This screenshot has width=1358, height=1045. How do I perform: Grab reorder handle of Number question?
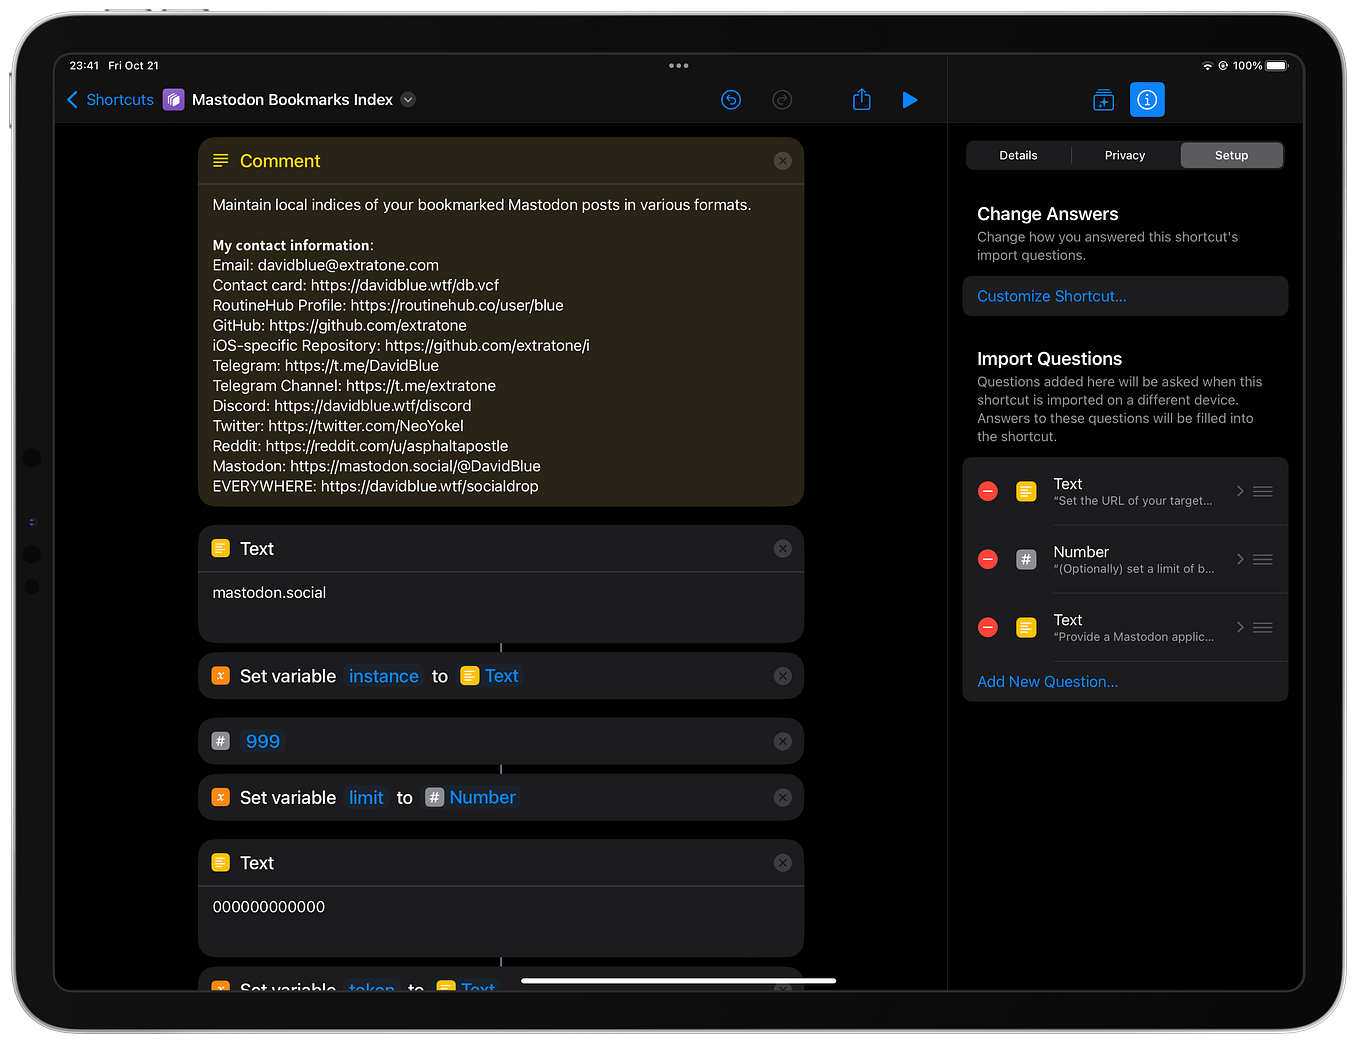pyautogui.click(x=1263, y=559)
